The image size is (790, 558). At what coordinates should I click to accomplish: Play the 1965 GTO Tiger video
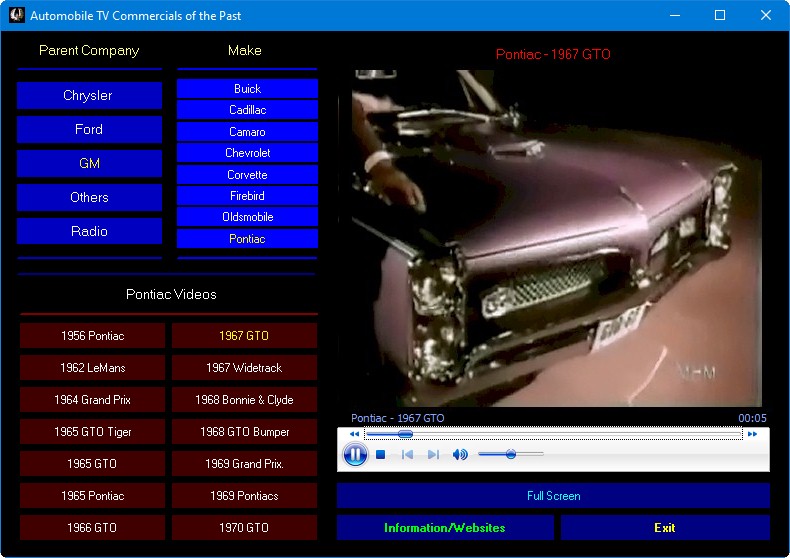(x=93, y=432)
